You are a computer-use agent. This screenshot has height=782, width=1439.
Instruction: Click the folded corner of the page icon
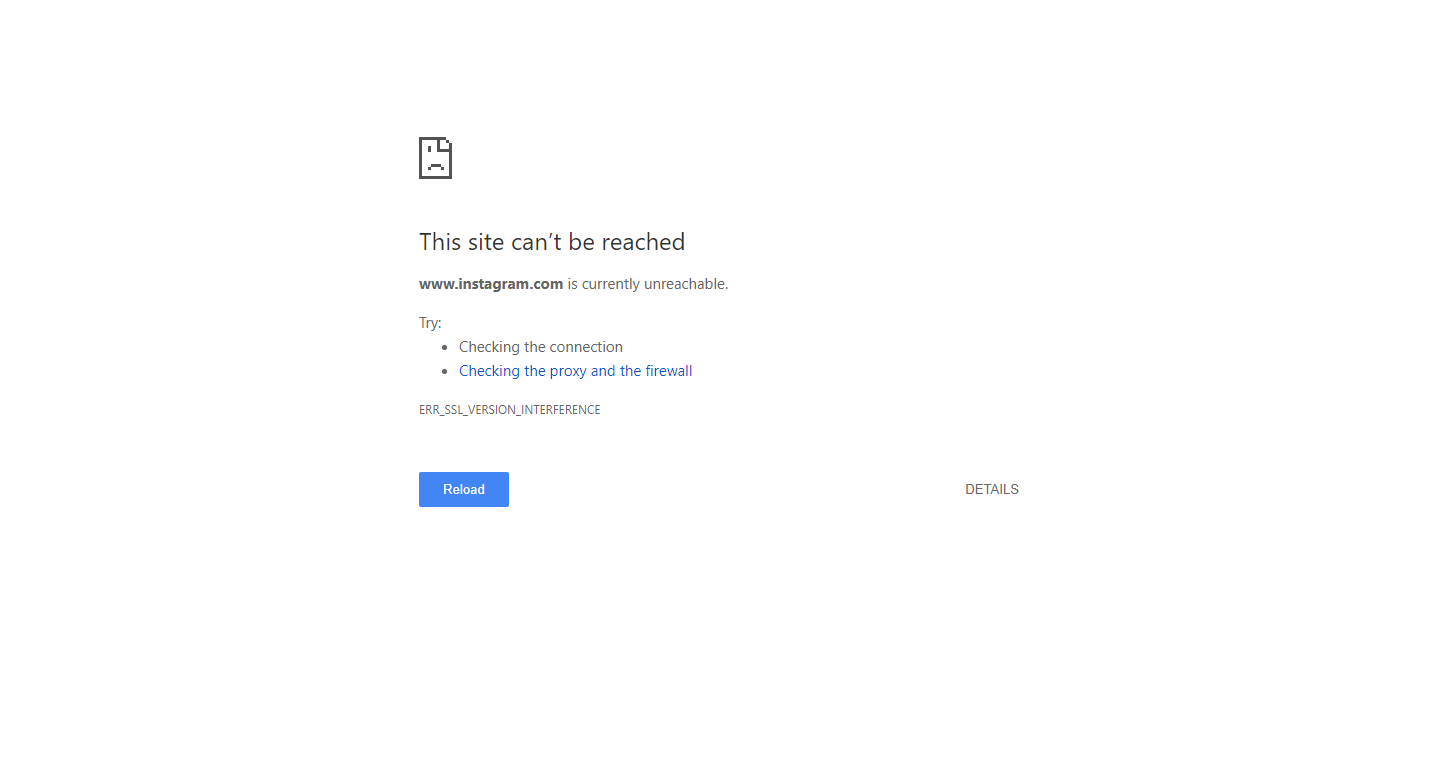click(x=446, y=143)
